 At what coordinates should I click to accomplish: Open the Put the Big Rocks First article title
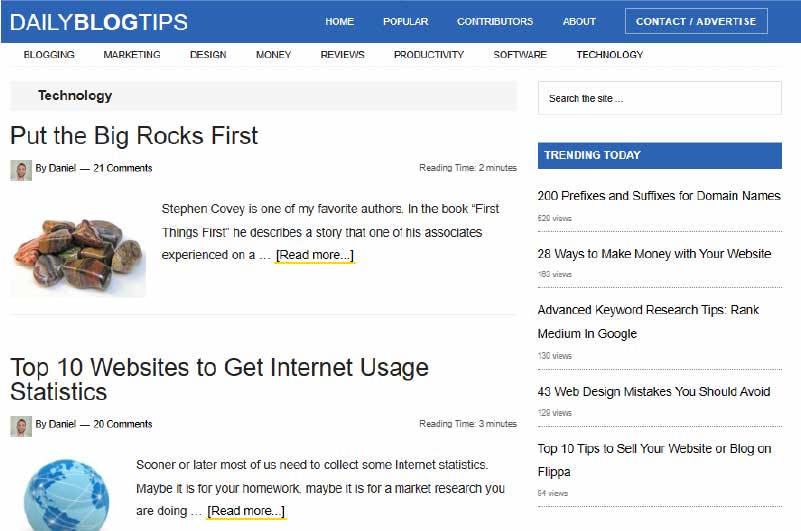tap(134, 136)
